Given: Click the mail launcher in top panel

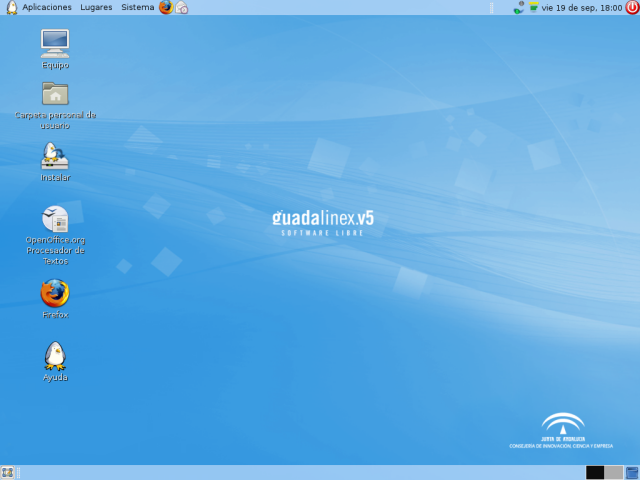Looking at the screenshot, I should point(182,7).
